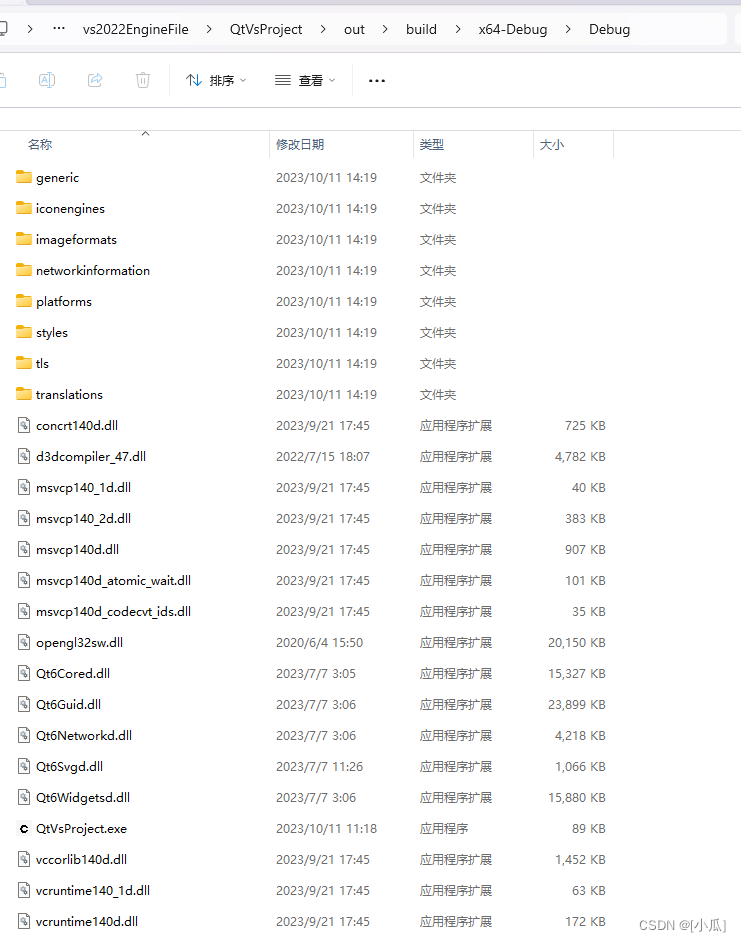Select the styles folder icon
Image resolution: width=741 pixels, height=942 pixels.
24,332
